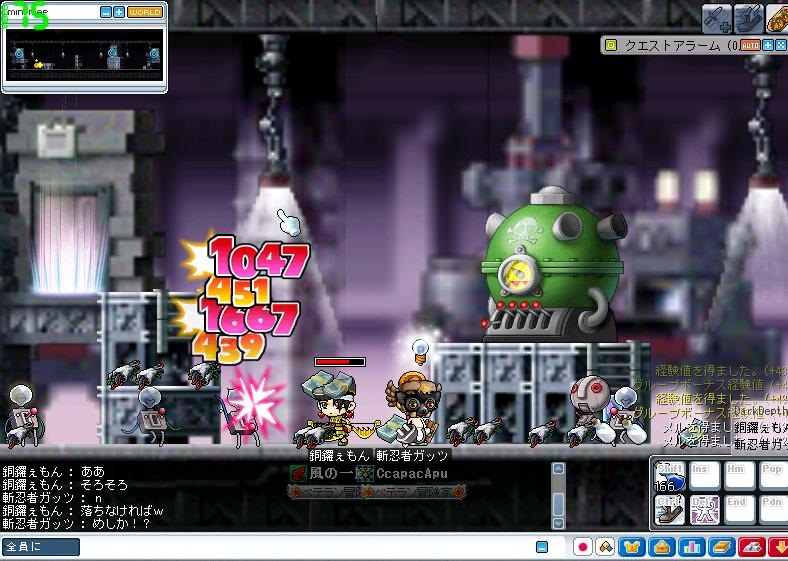
Task: Open the skill book icon
Action: 722,547
